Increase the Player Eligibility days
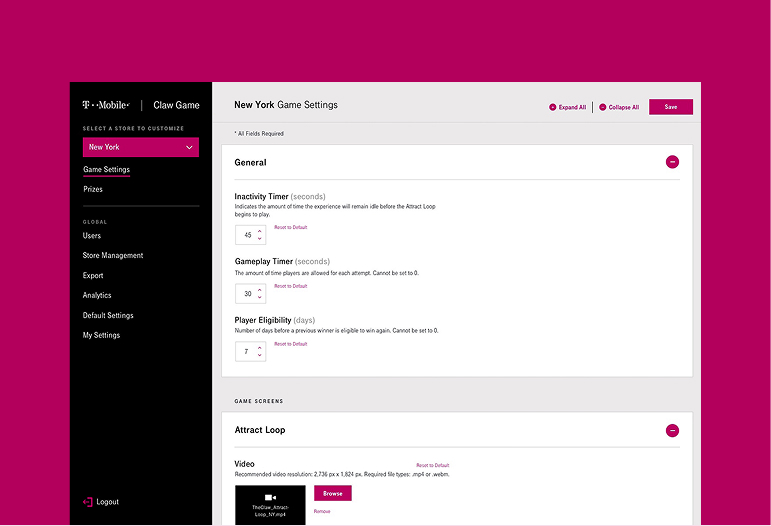The height and width of the screenshot is (526, 771). (260, 348)
